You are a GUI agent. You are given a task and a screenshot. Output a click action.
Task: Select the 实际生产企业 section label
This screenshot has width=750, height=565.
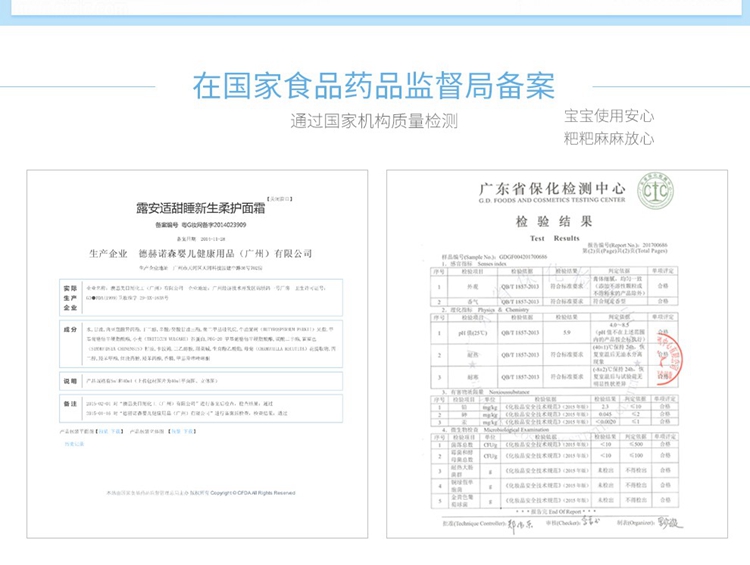[70, 297]
